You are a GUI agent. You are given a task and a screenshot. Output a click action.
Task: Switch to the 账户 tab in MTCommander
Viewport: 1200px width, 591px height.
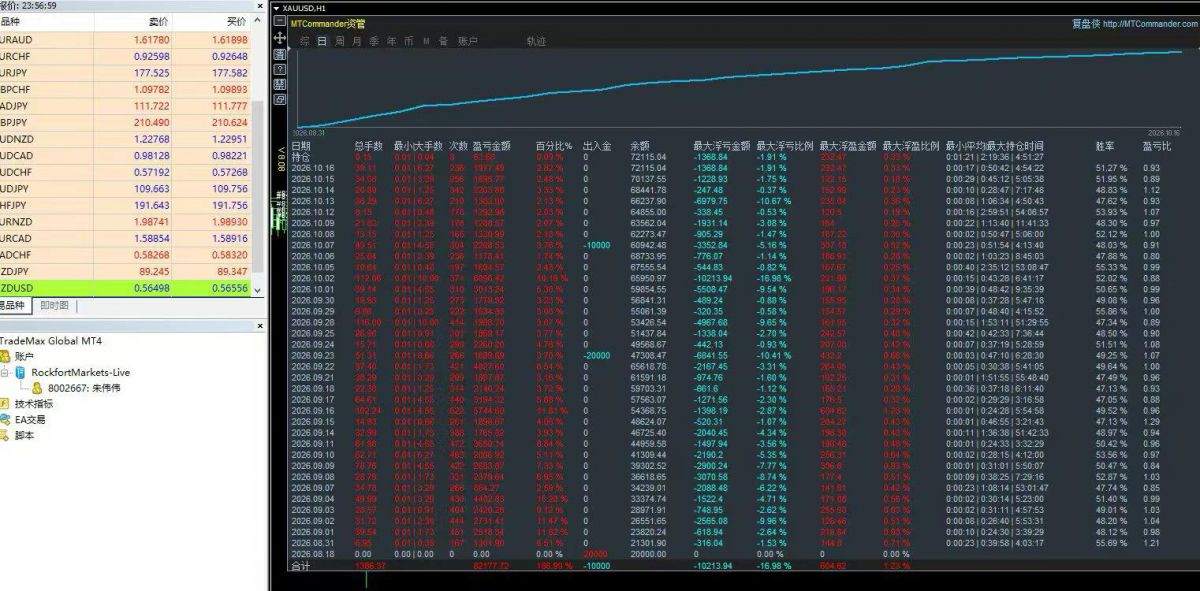(x=467, y=41)
